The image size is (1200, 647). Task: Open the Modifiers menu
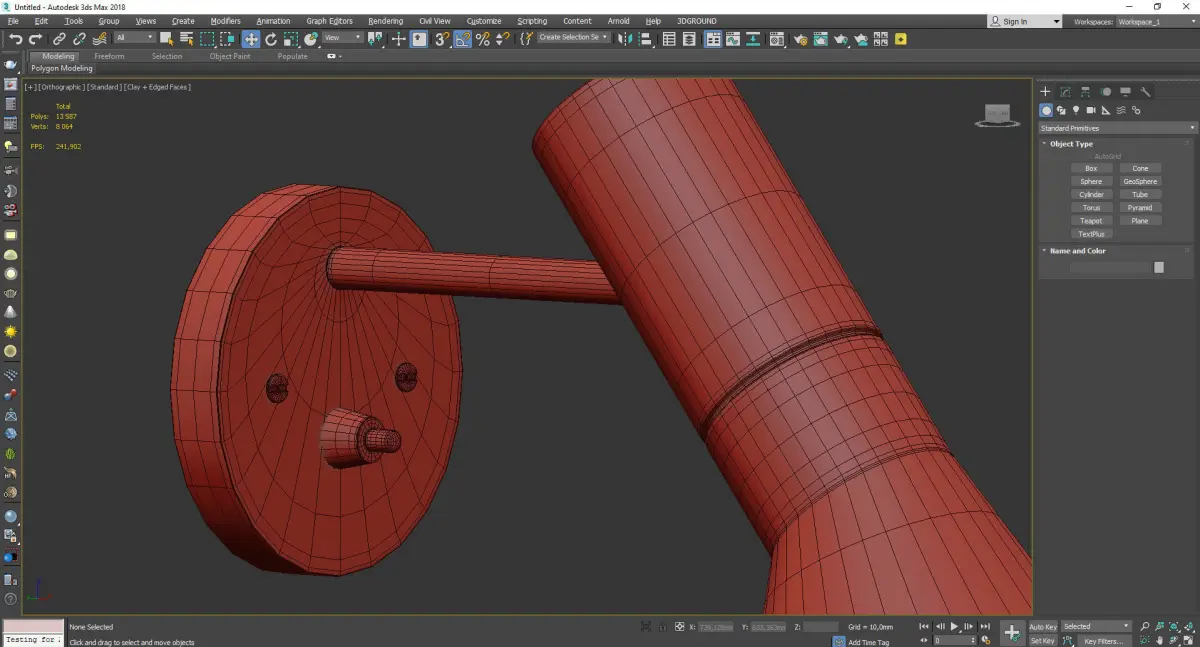click(225, 21)
